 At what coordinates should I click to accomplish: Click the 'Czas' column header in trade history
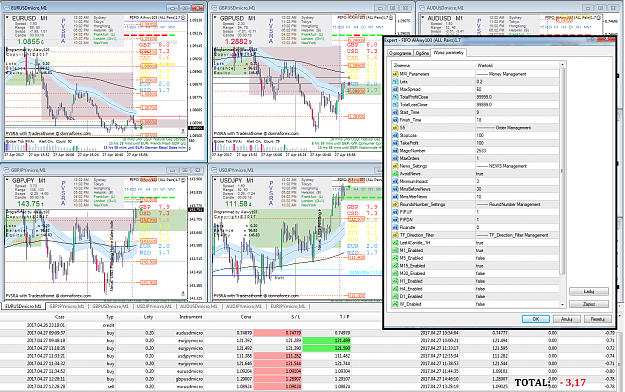pyautogui.click(x=60, y=317)
